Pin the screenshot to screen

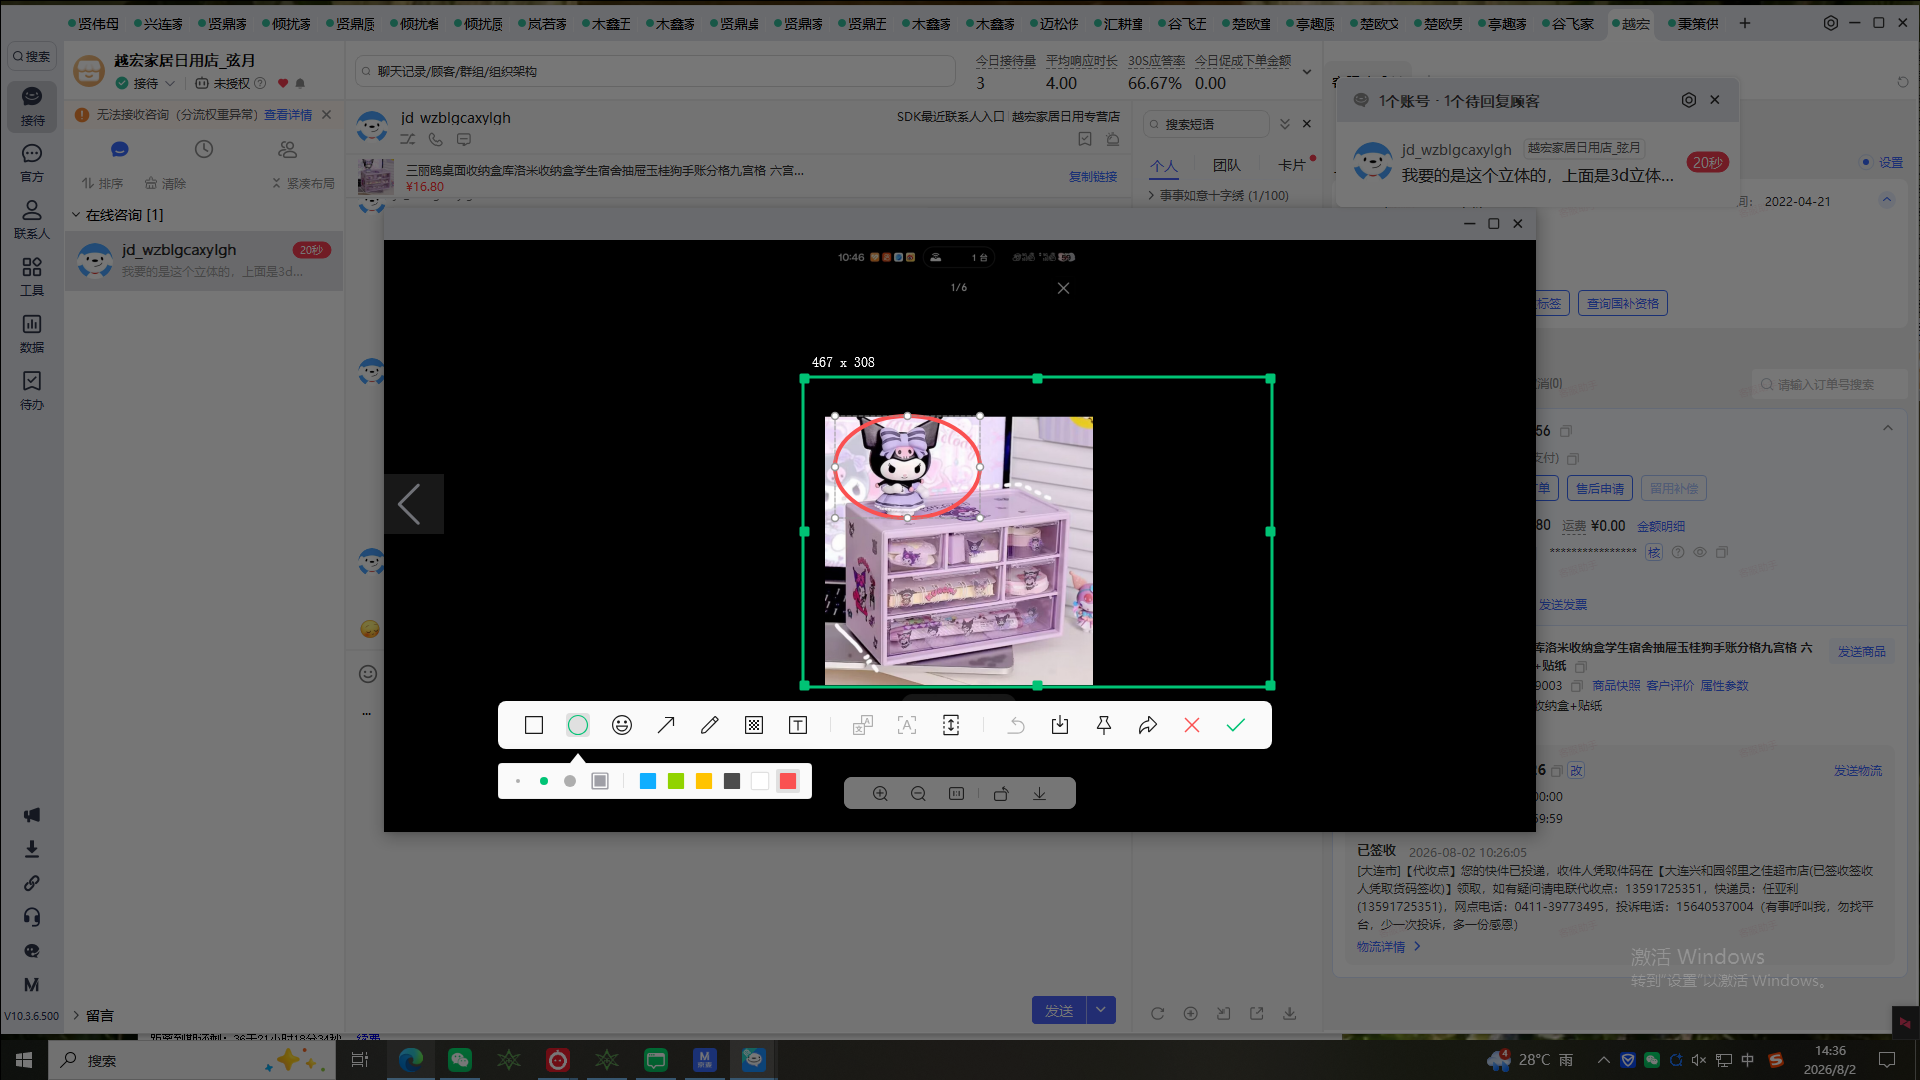[1104, 725]
